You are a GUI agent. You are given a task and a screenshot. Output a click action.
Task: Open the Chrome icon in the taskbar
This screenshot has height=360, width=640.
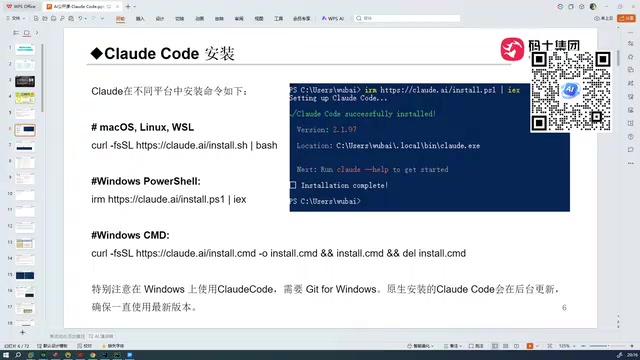click(93, 355)
